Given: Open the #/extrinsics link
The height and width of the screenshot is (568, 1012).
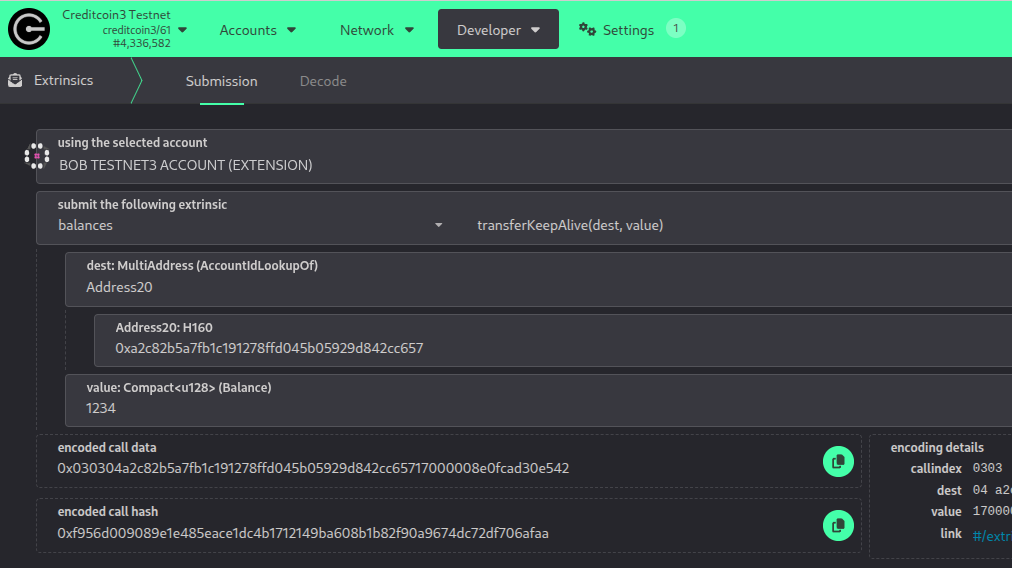Looking at the screenshot, I should tap(991, 535).
